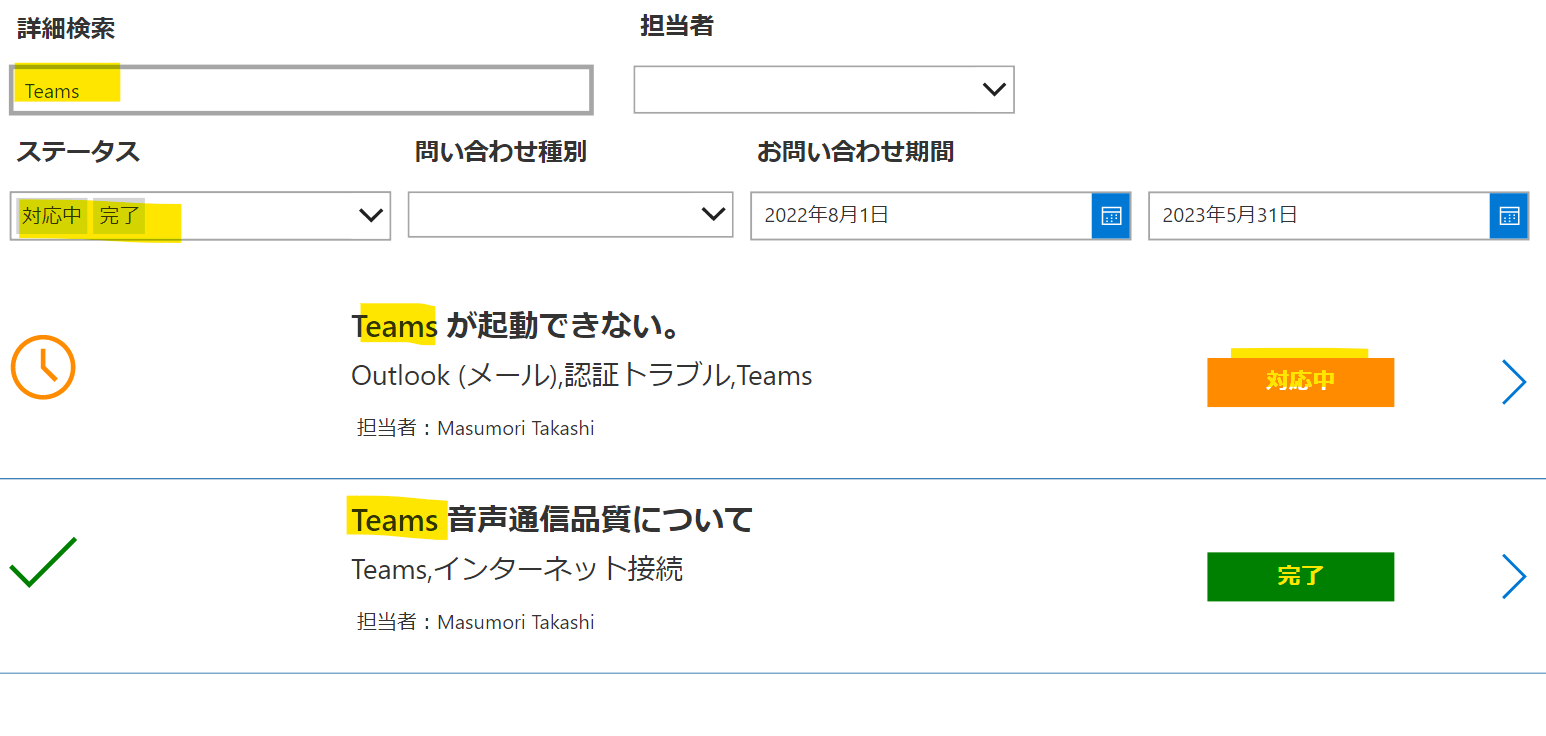The image size is (1546, 736).
Task: Click the 詳細検索 label
Action: (66, 28)
